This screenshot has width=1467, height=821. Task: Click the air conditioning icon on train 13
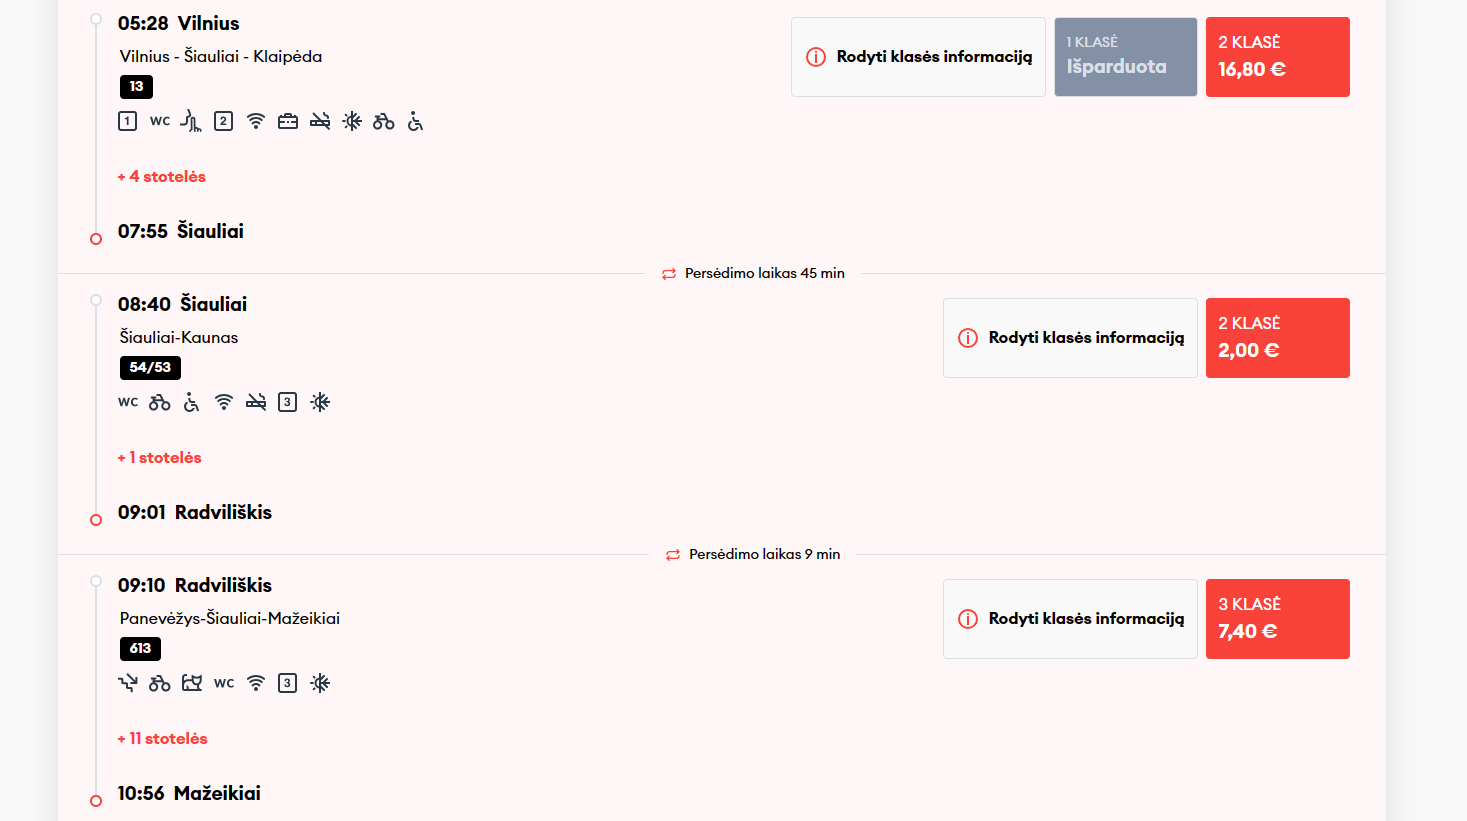[352, 122]
